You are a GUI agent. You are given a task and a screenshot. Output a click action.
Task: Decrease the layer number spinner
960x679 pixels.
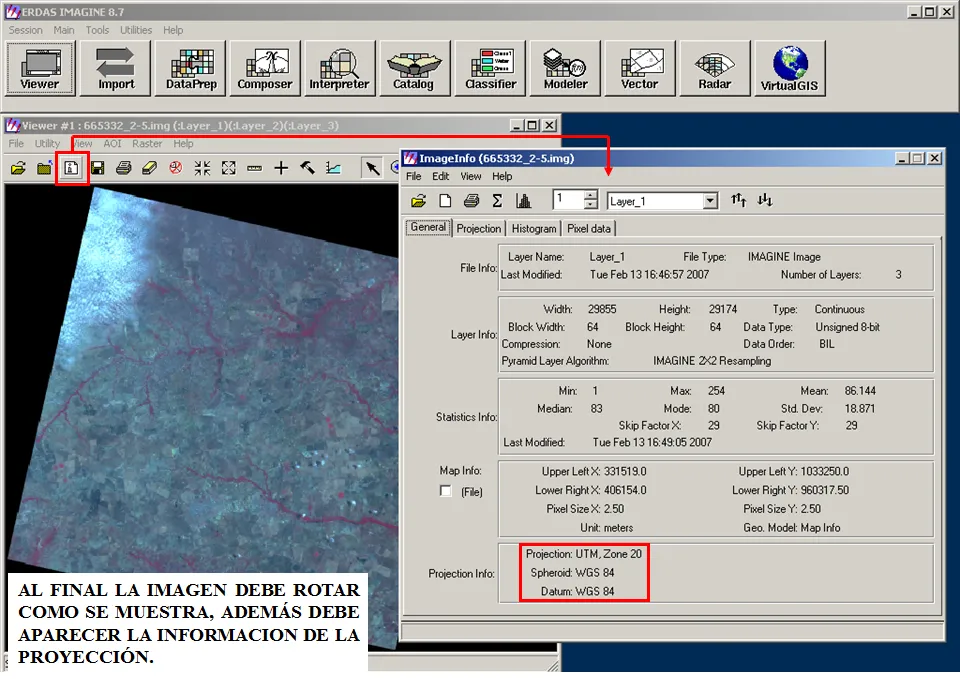pyautogui.click(x=590, y=205)
